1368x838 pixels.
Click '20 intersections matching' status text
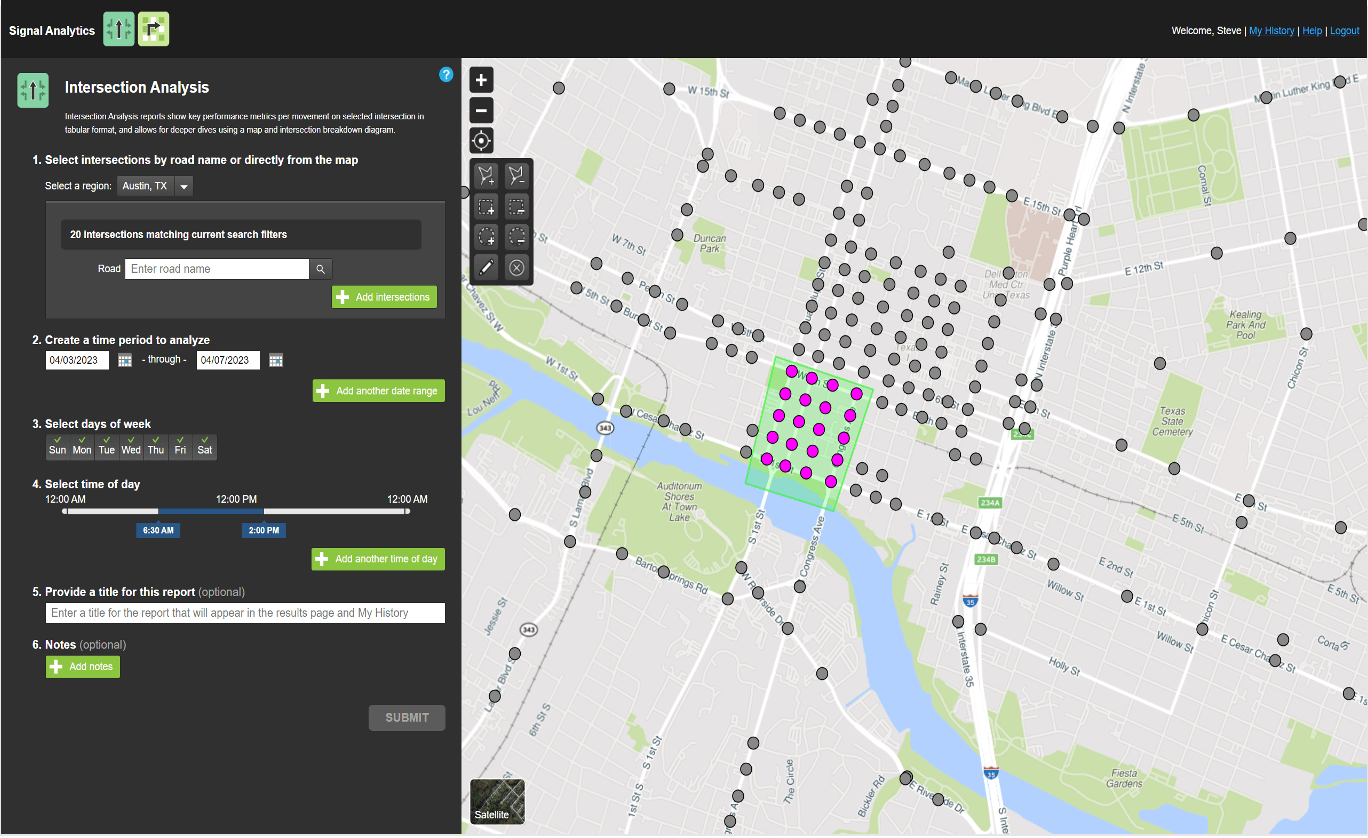[179, 235]
